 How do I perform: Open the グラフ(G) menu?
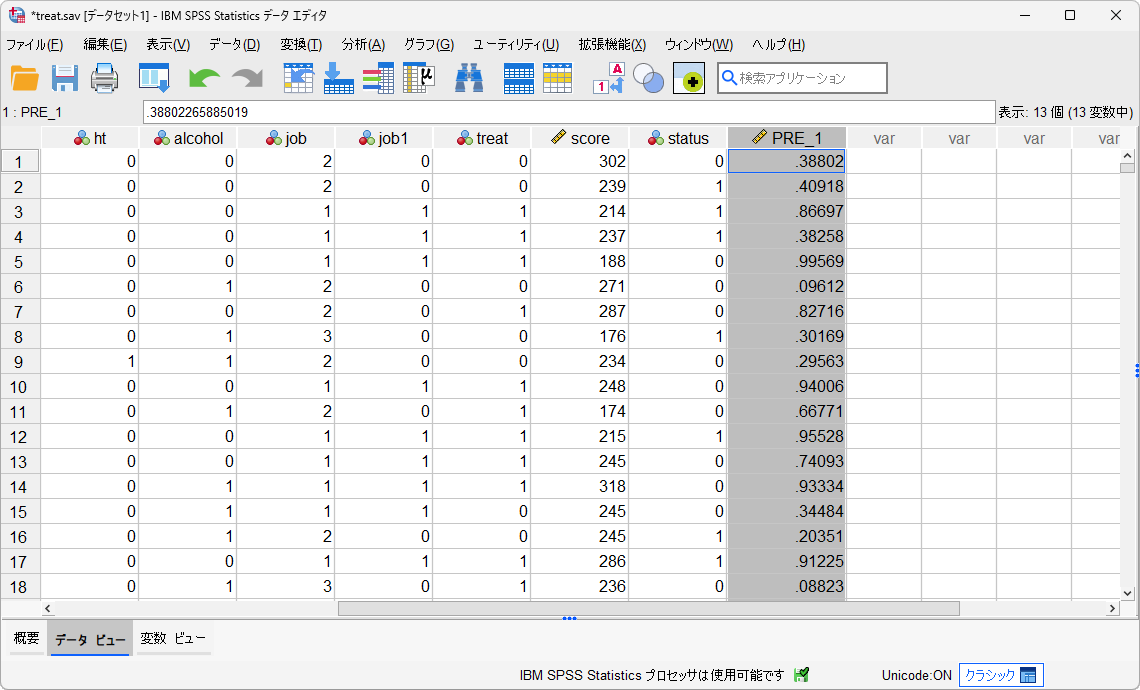[429, 45]
